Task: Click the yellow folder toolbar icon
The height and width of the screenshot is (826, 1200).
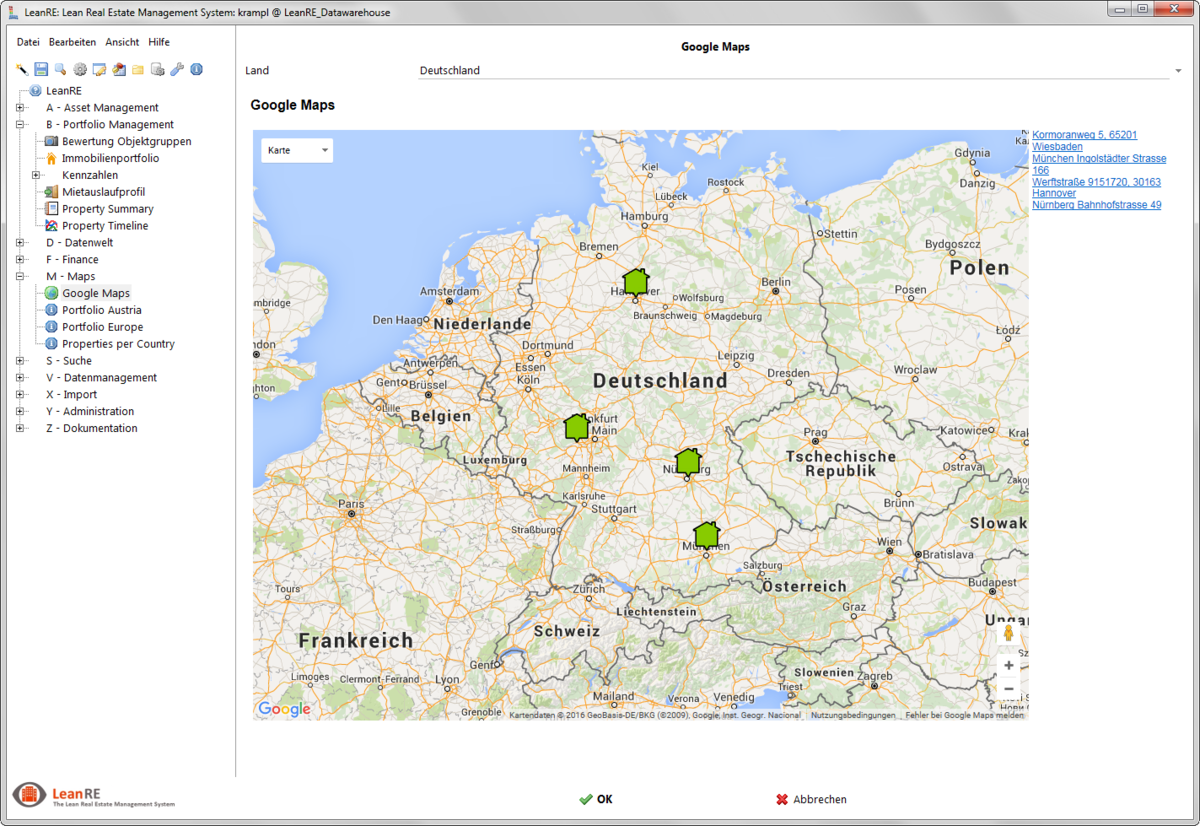Action: 138,69
